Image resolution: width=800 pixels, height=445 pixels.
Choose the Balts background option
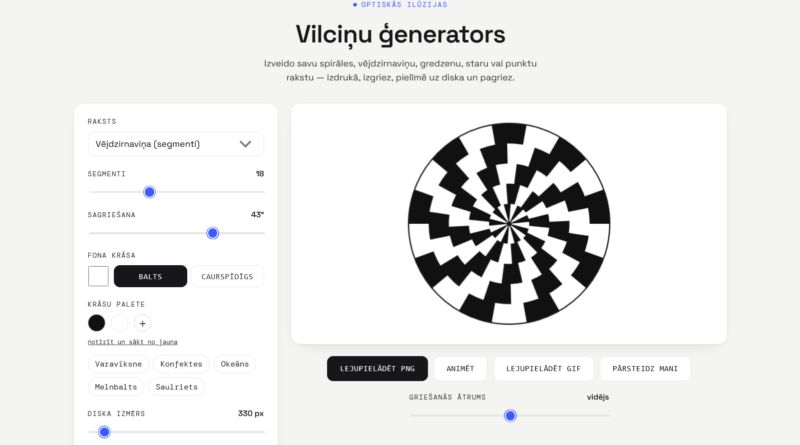(x=151, y=276)
